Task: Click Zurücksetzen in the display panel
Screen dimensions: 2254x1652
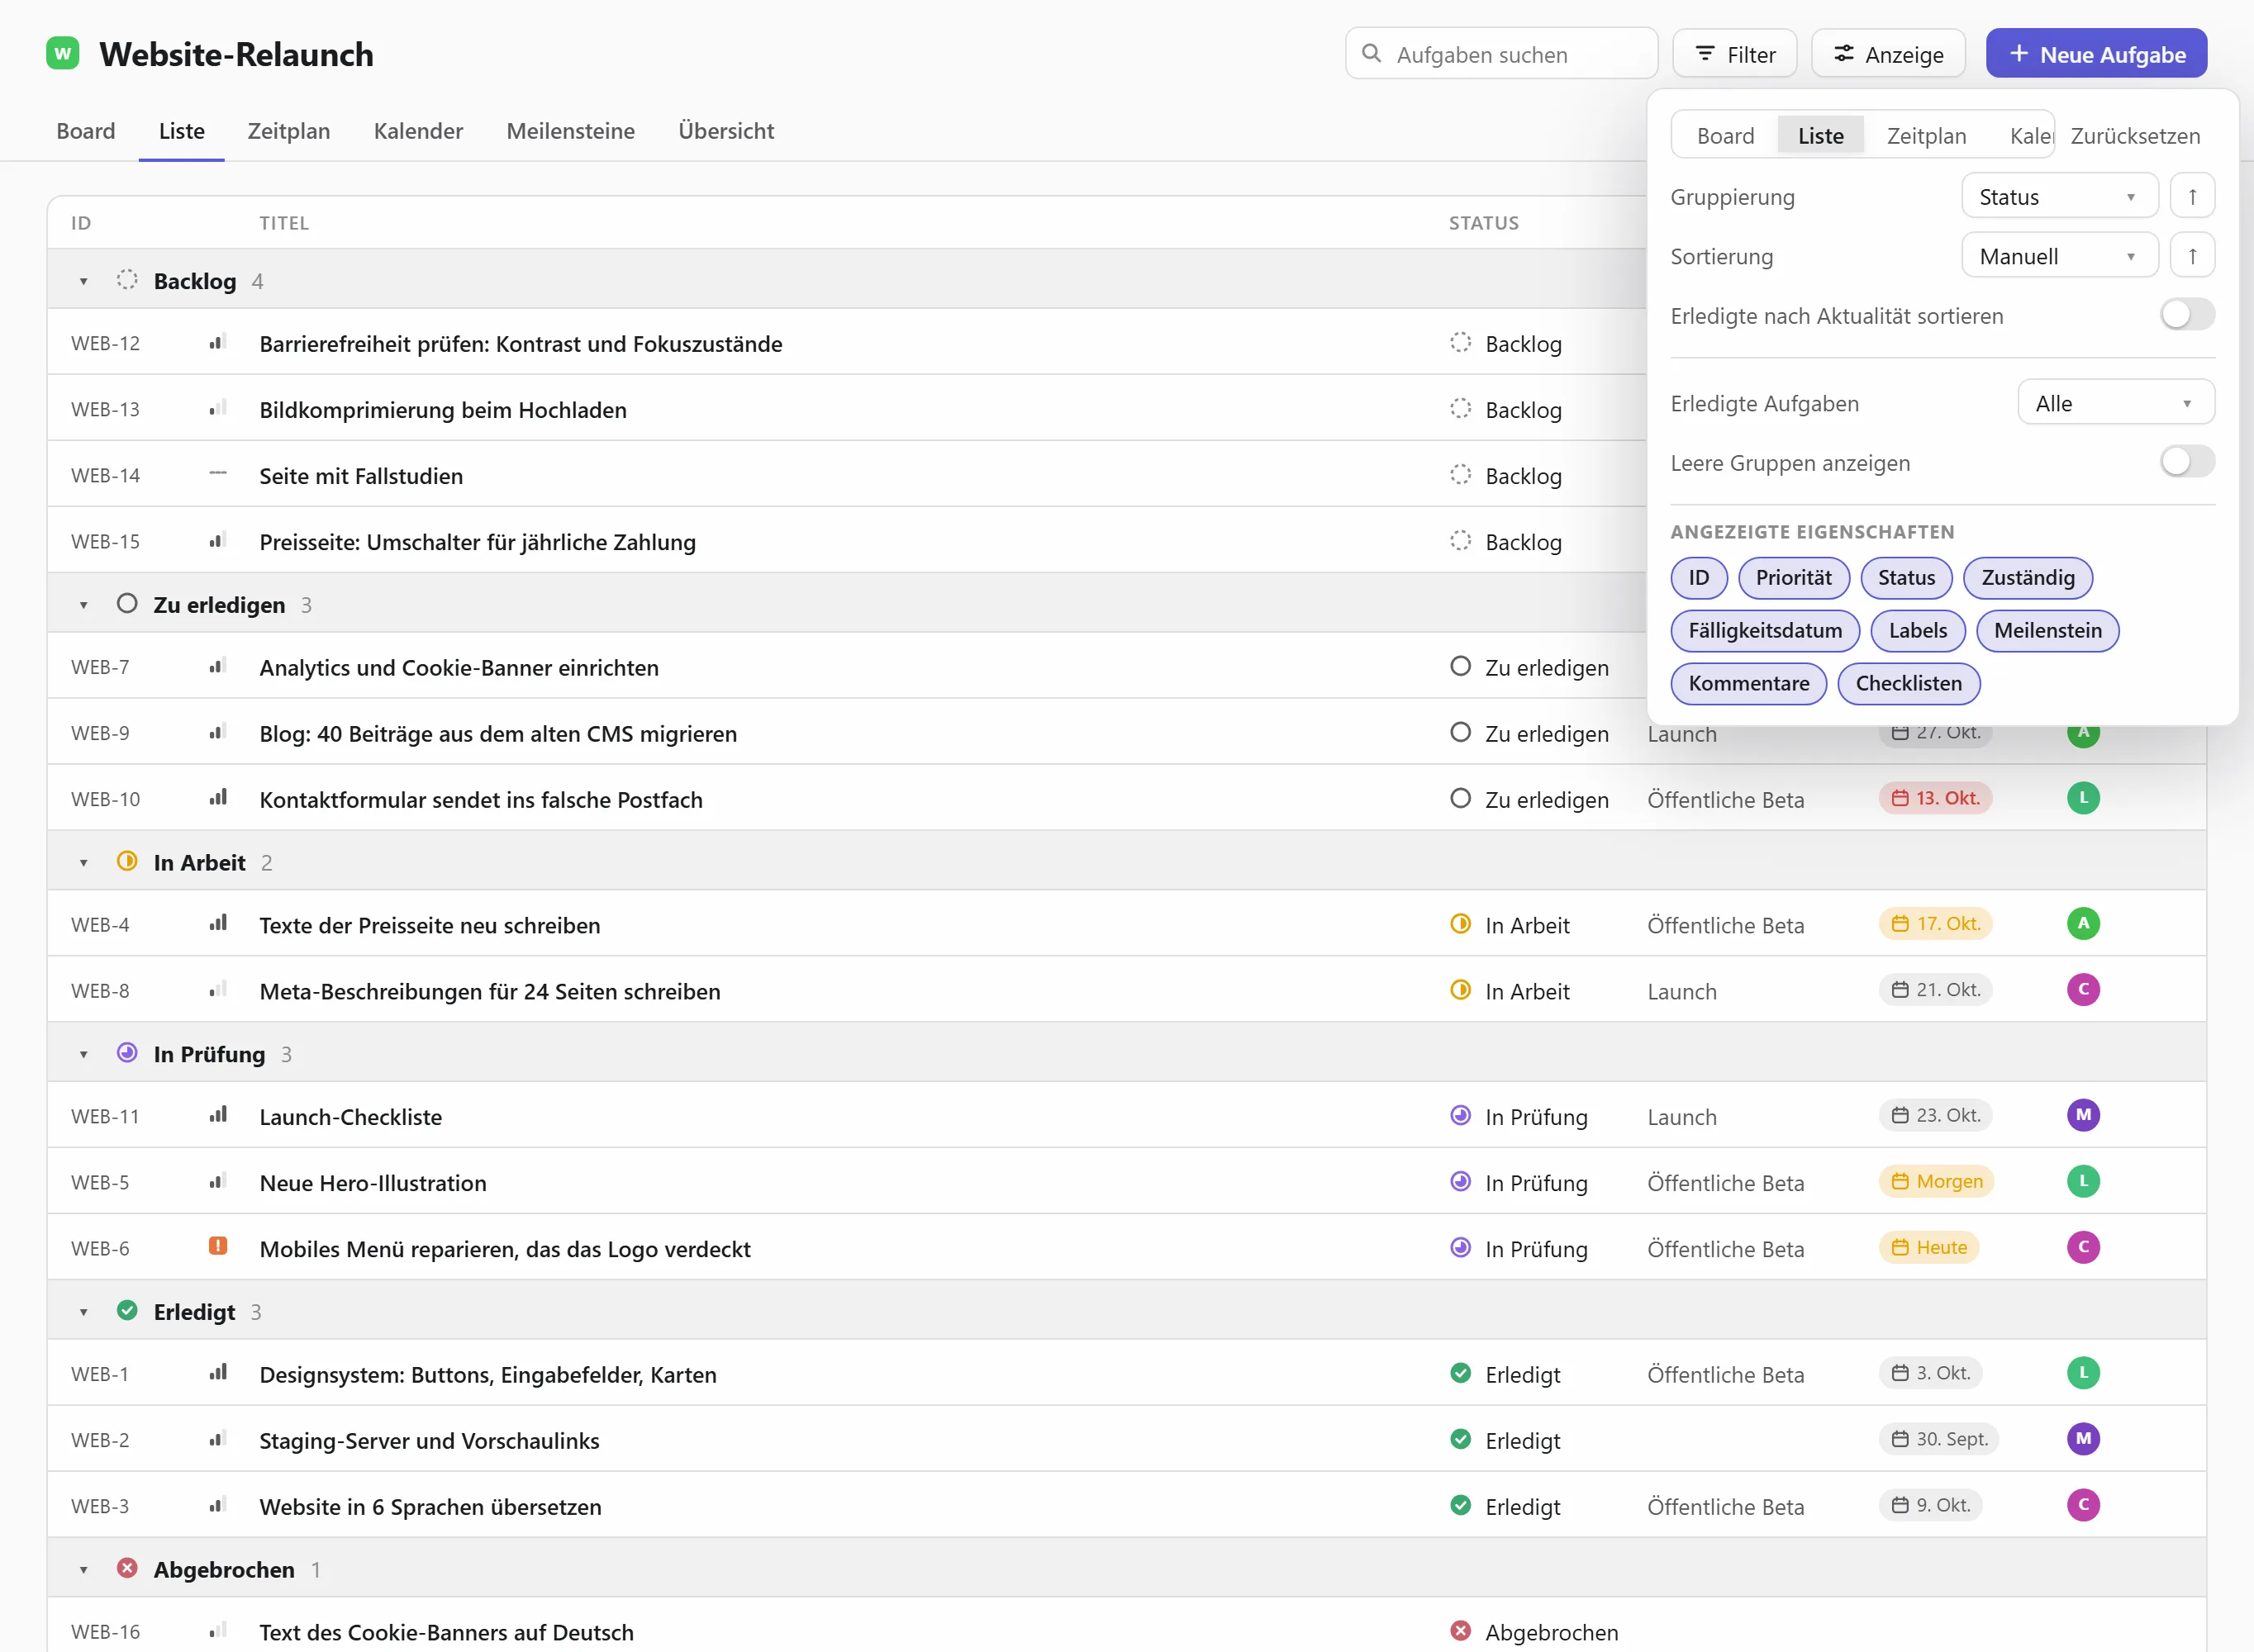Action: pos(2135,135)
